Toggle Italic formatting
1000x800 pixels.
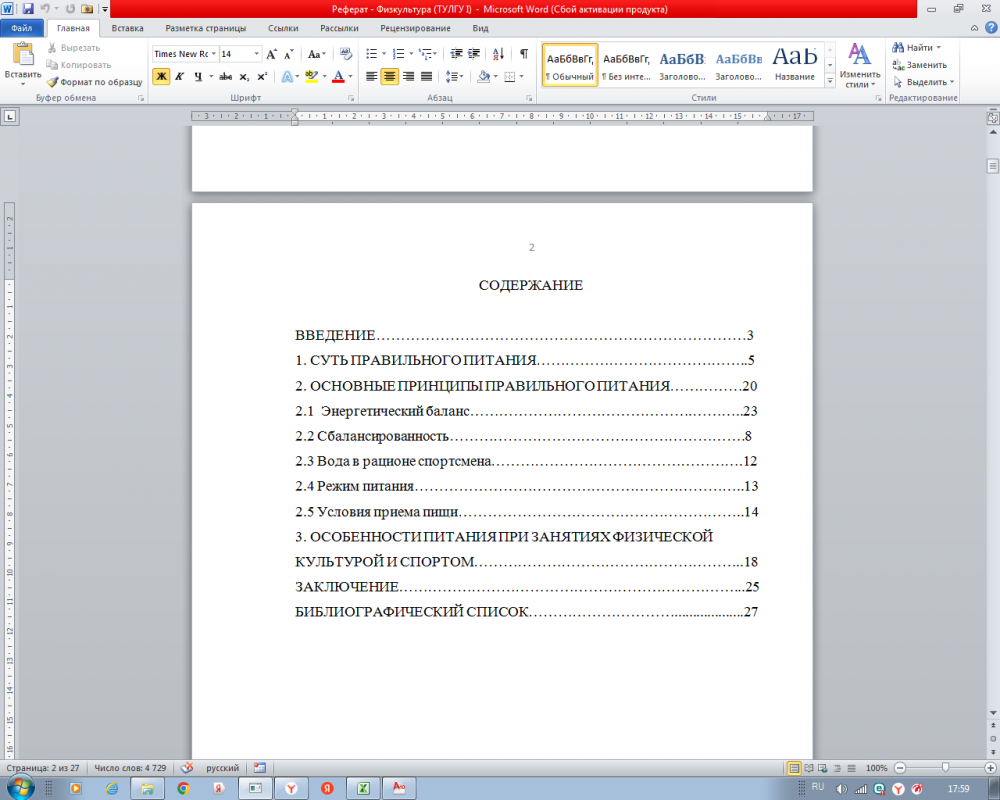click(180, 77)
